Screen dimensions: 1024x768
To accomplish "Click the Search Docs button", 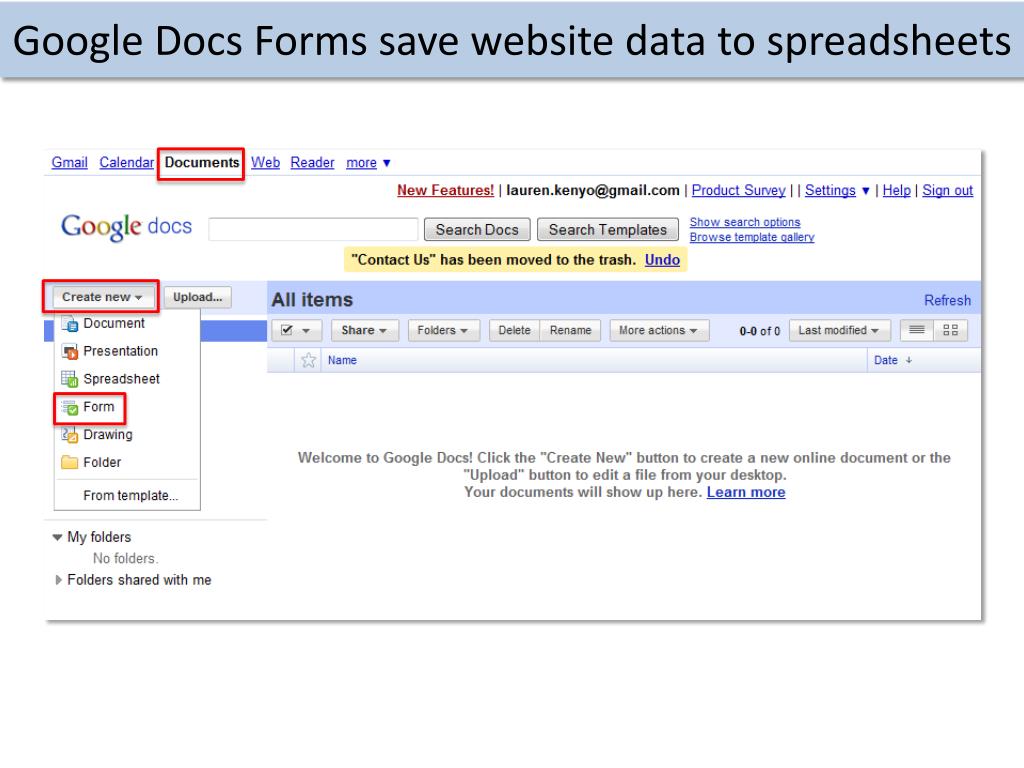I will [x=477, y=230].
